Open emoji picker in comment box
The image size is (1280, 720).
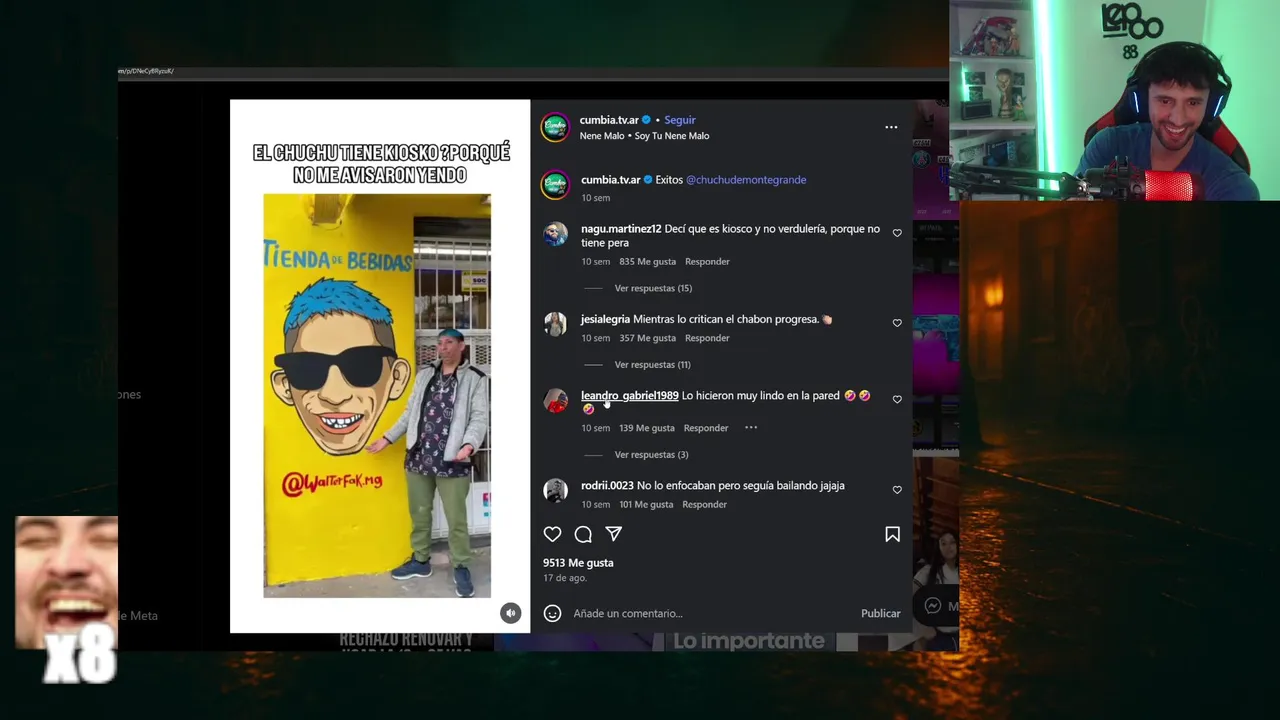coord(552,613)
